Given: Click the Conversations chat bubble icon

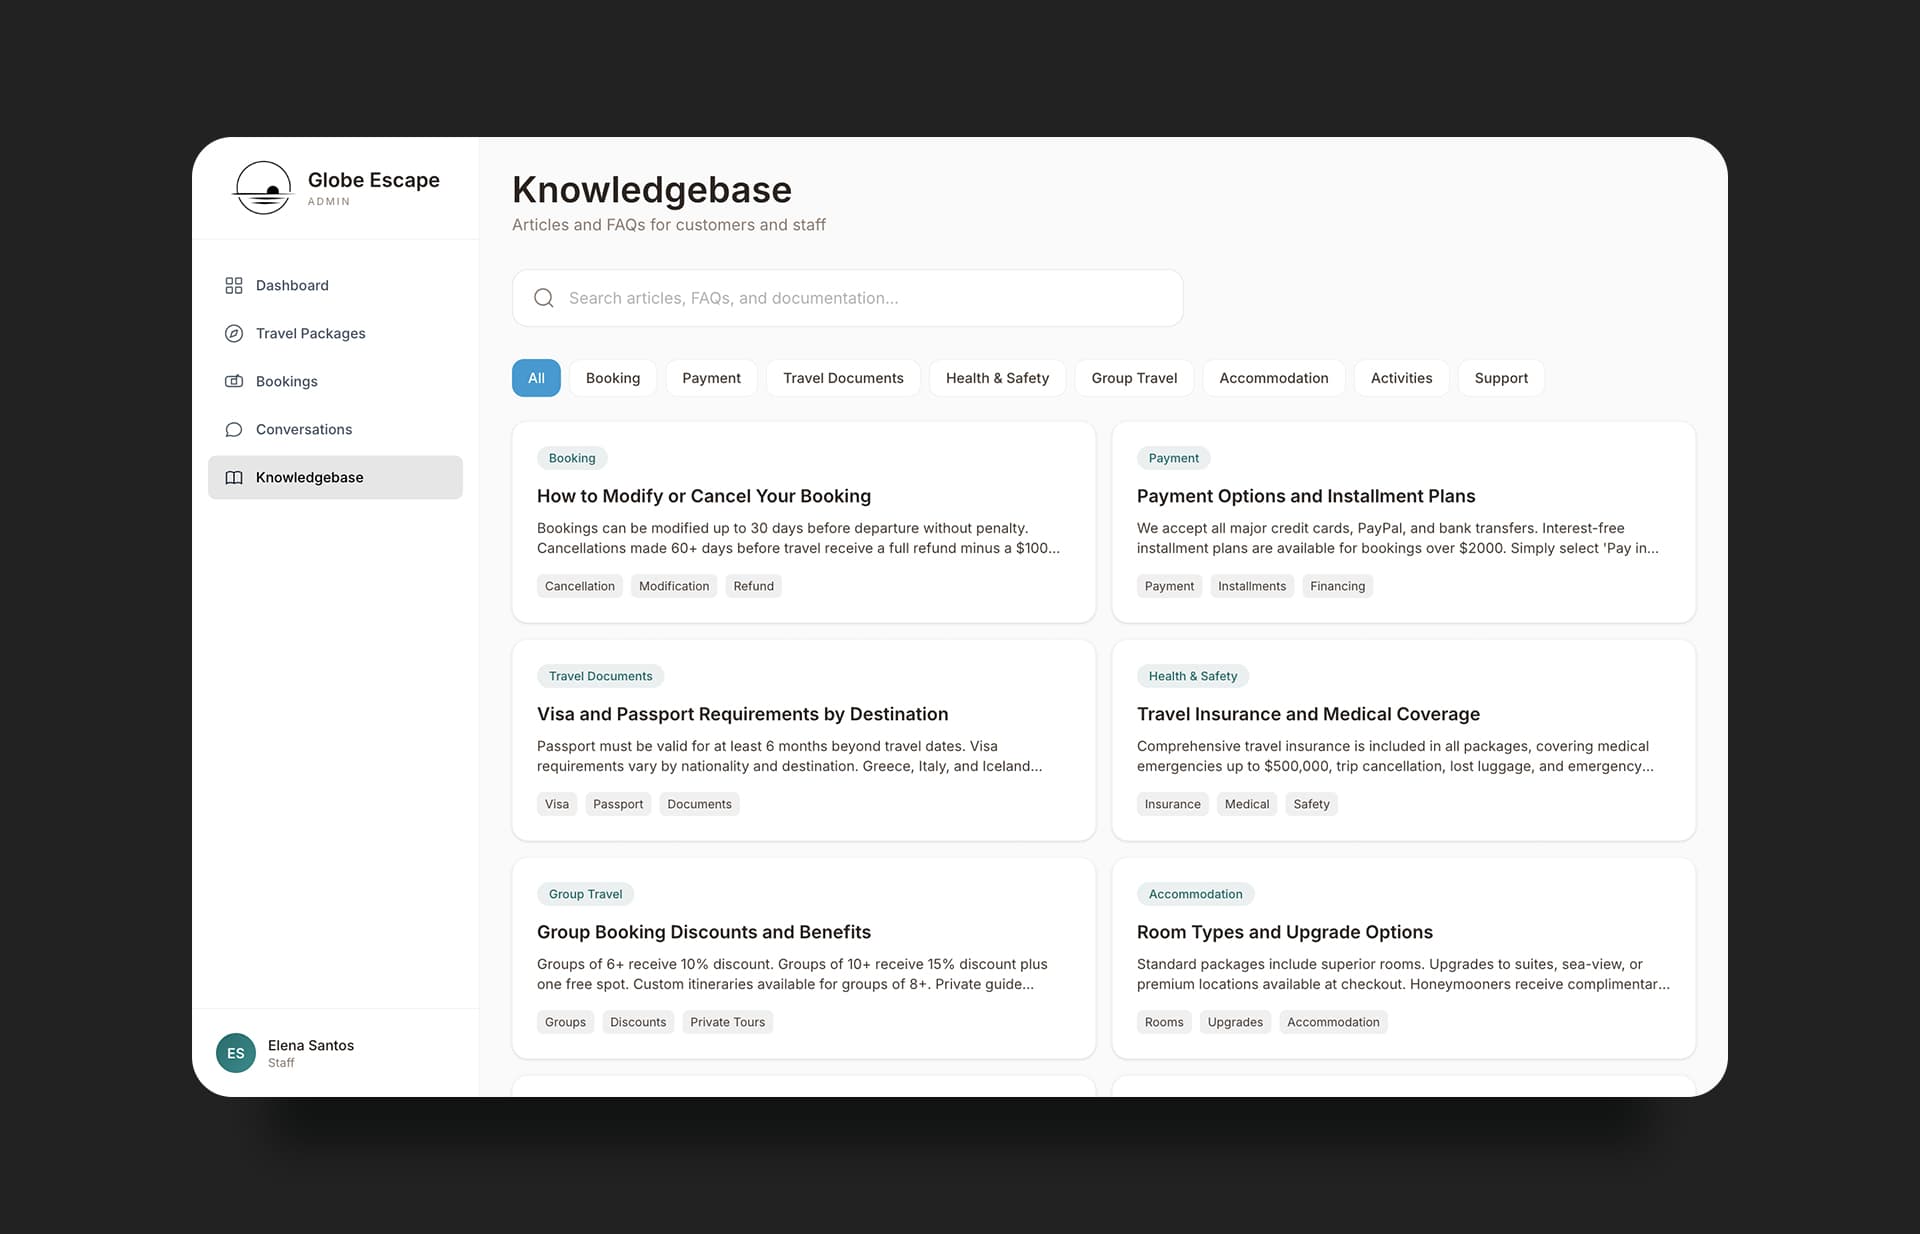Looking at the screenshot, I should [x=234, y=430].
